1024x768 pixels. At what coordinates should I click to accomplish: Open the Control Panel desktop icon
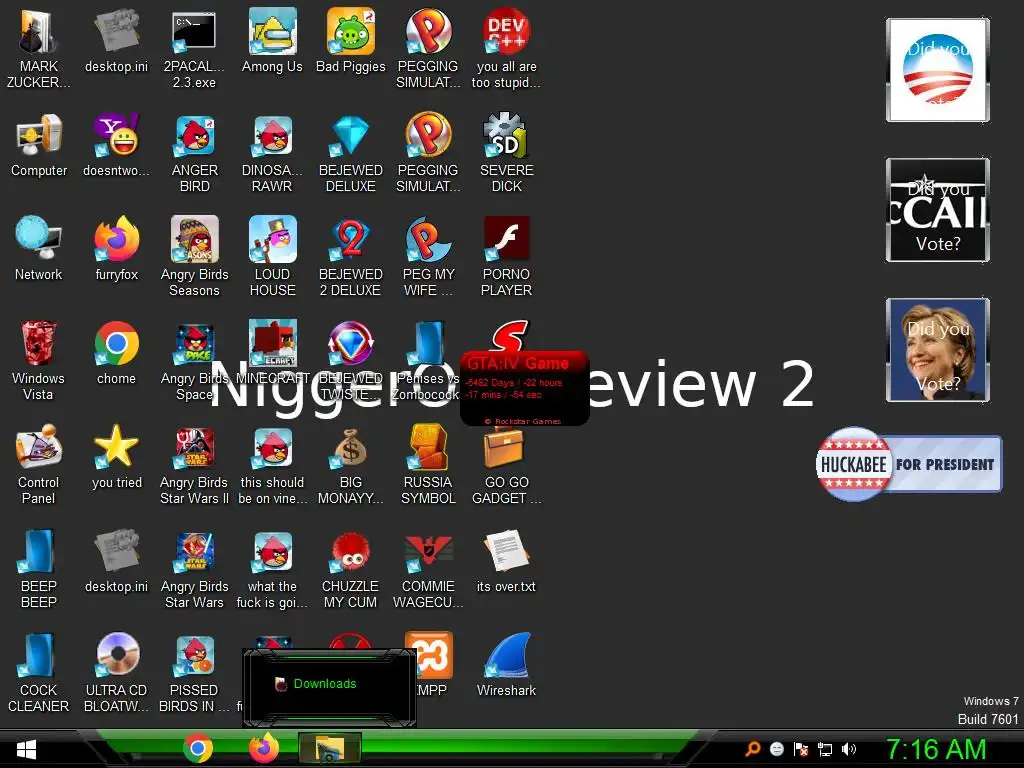point(39,464)
